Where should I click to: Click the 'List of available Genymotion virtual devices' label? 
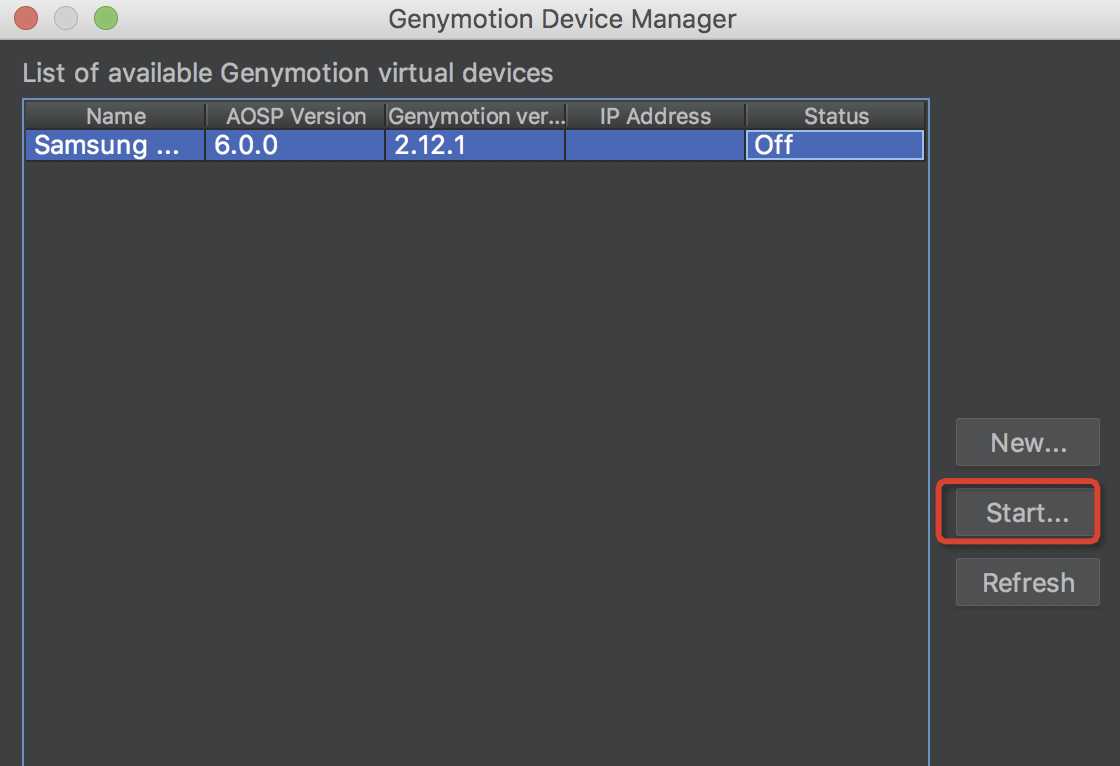tap(288, 73)
